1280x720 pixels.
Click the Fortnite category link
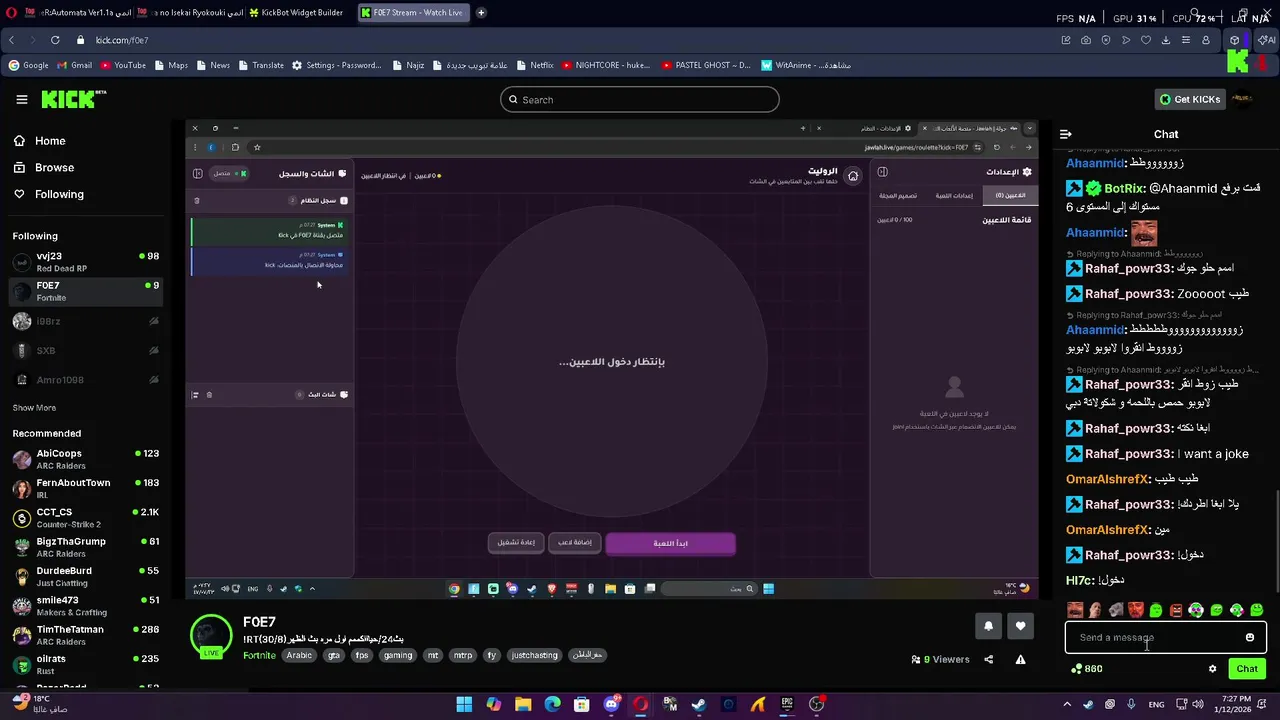(259, 656)
